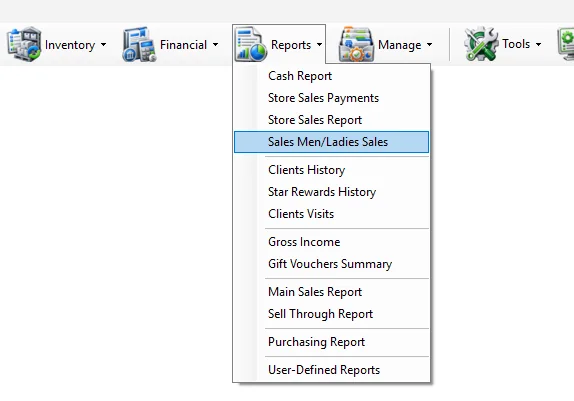
Task: Open Sell Through Report
Action: 331,314
